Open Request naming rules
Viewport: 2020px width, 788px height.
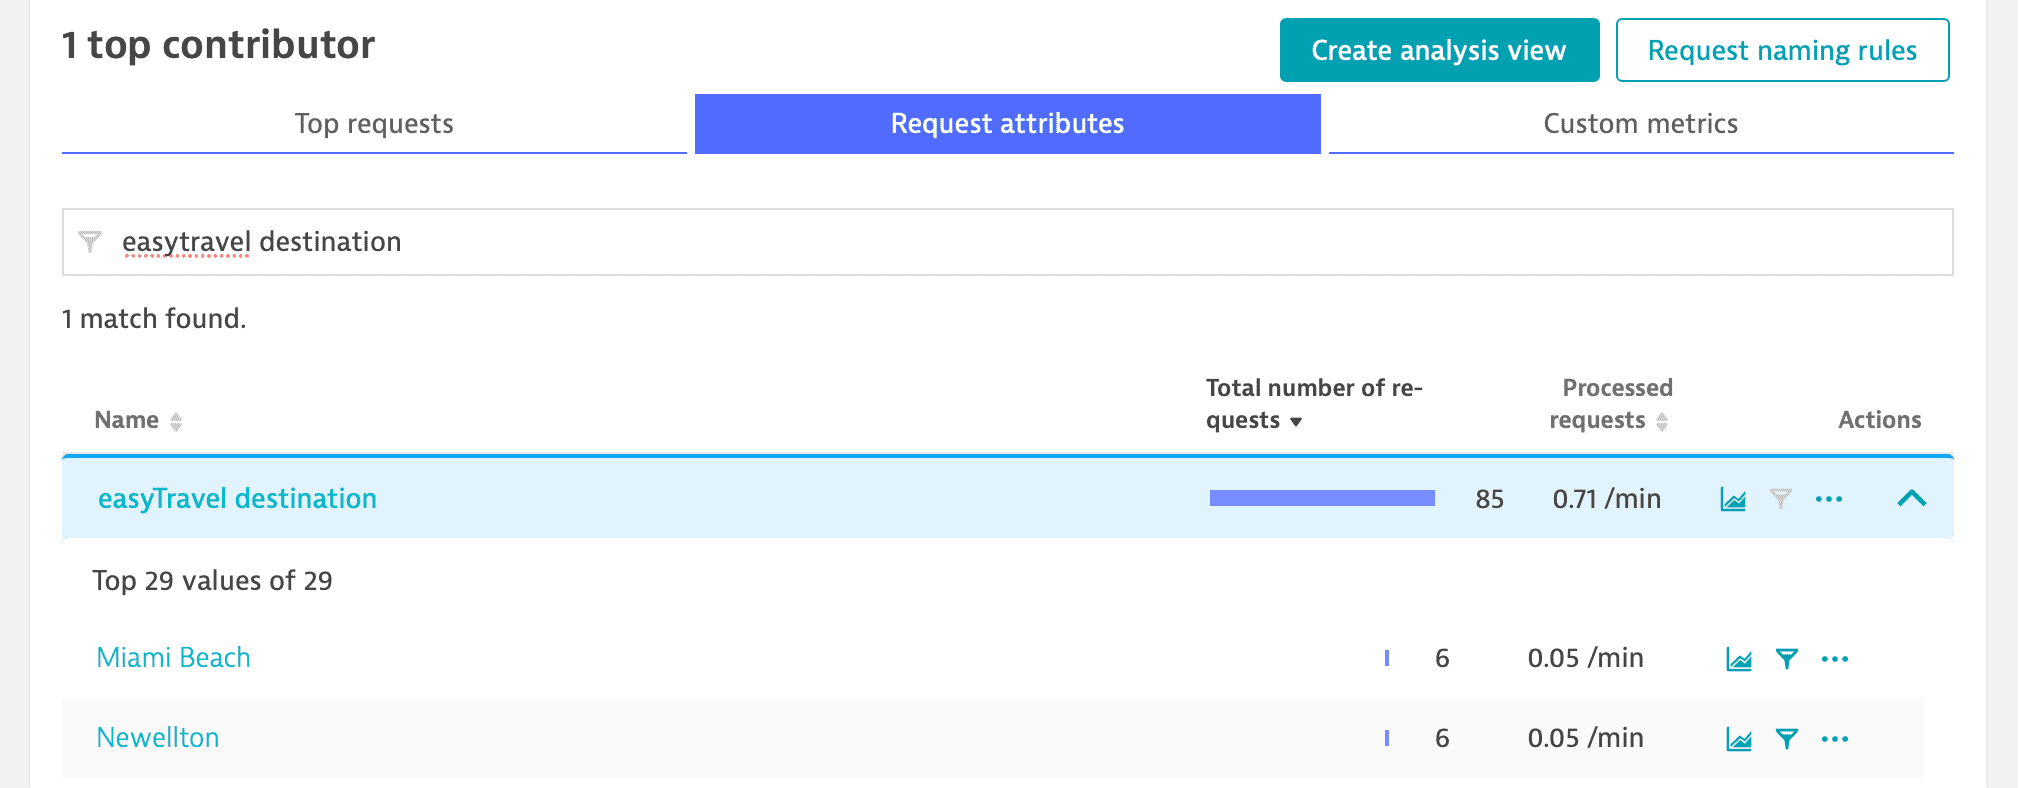tap(1782, 50)
